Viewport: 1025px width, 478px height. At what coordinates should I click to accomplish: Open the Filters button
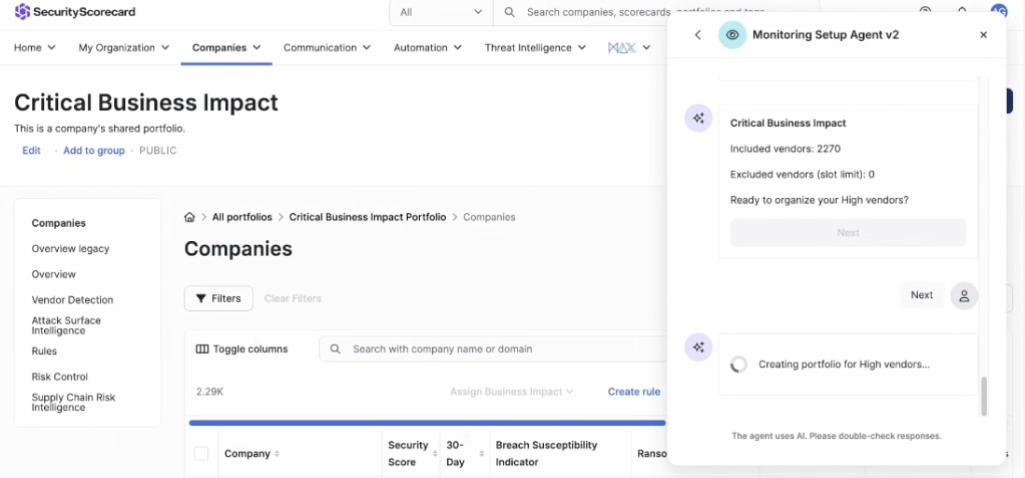pyautogui.click(x=218, y=298)
